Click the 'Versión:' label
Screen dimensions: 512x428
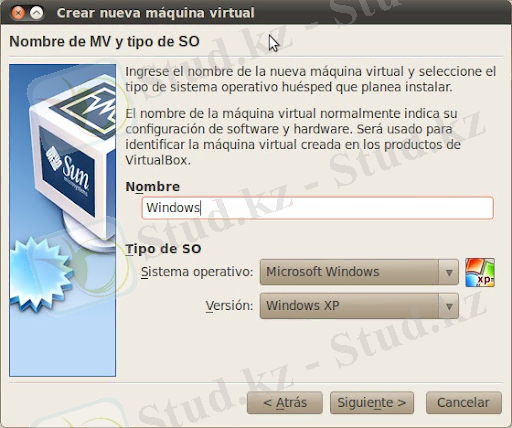pos(229,306)
